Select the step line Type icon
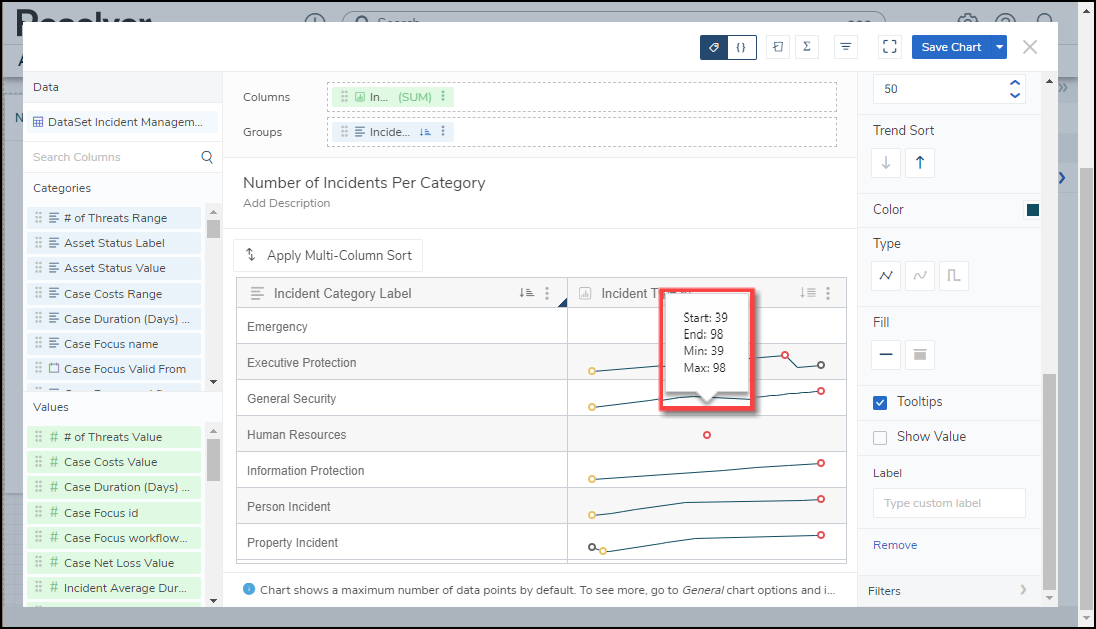 pos(954,276)
